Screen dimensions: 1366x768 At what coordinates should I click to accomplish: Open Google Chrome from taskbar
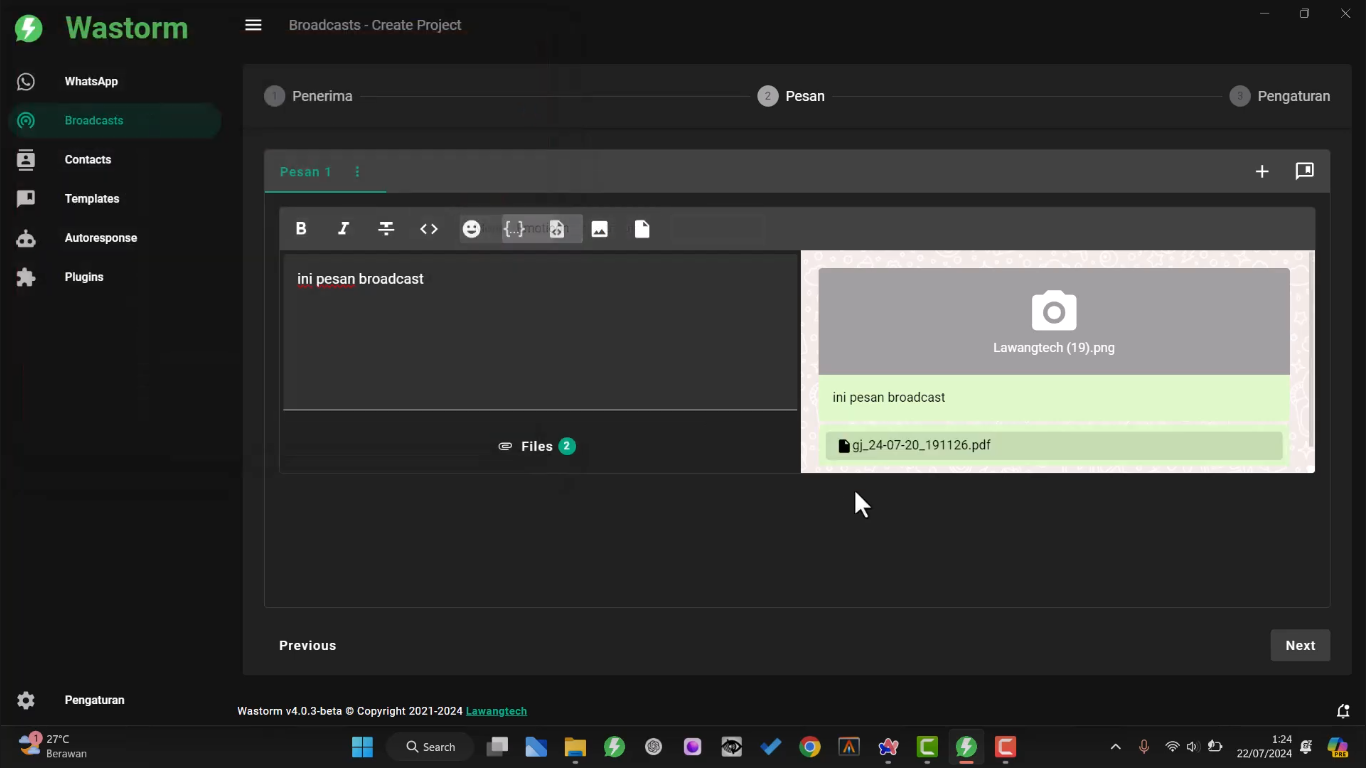click(810, 747)
